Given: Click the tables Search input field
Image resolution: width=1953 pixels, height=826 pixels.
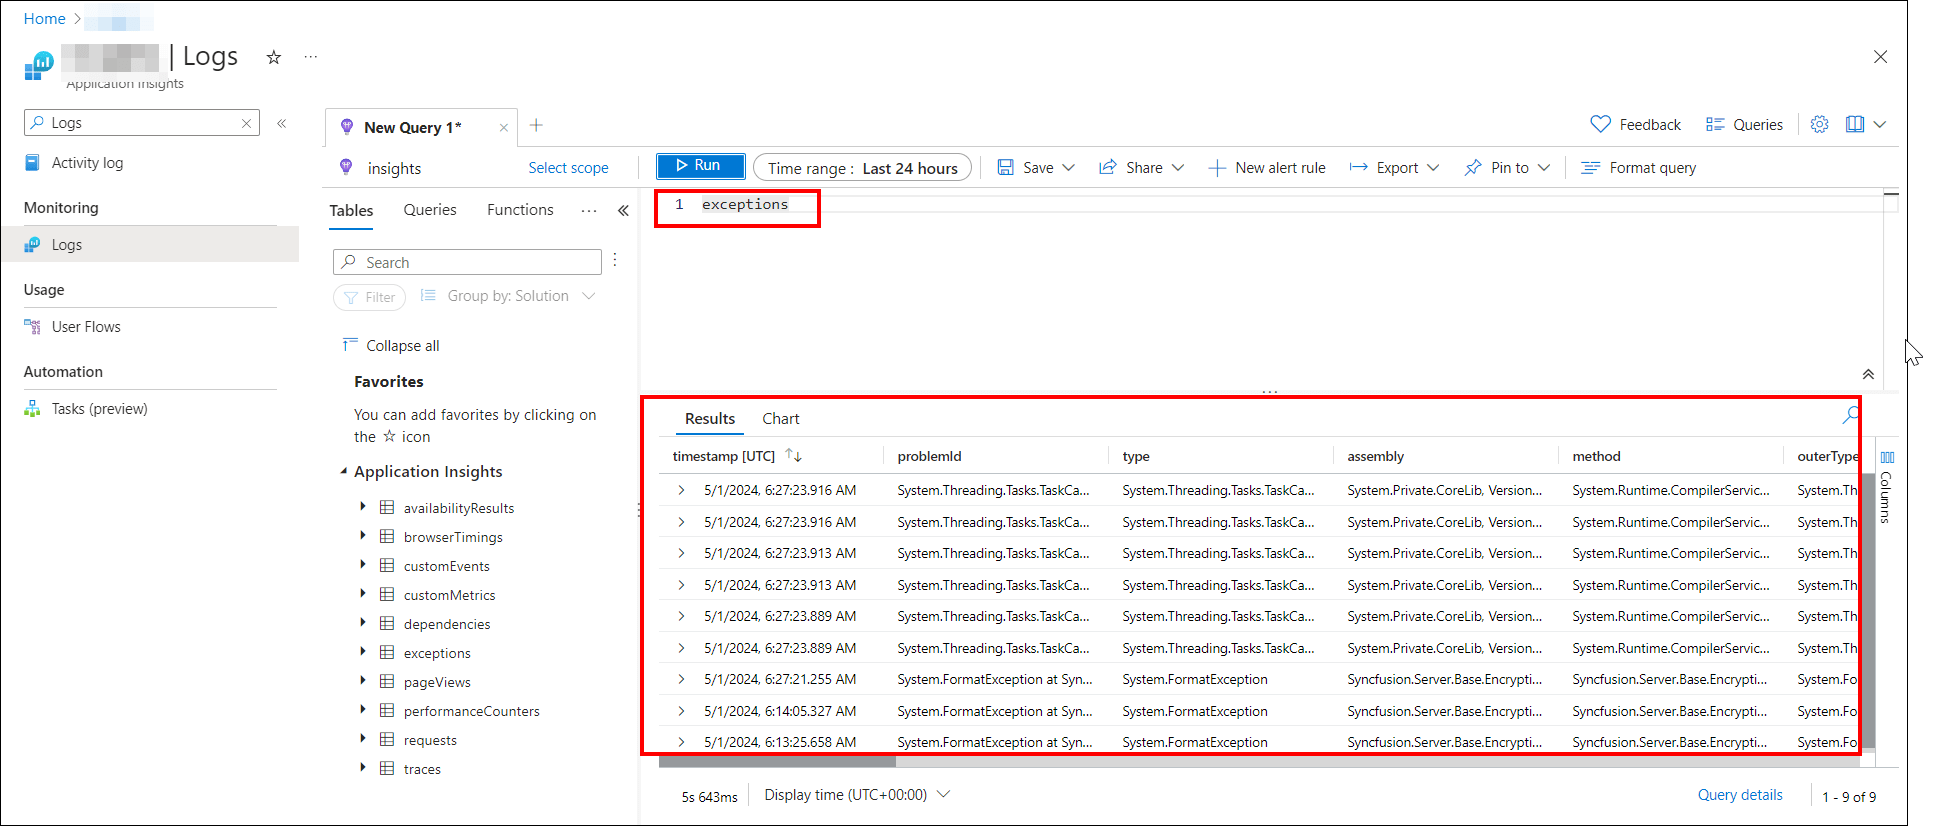Looking at the screenshot, I should (467, 262).
